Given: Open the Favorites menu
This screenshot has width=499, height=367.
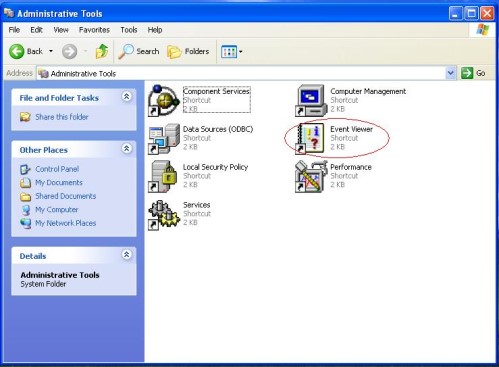Looking at the screenshot, I should [x=94, y=30].
